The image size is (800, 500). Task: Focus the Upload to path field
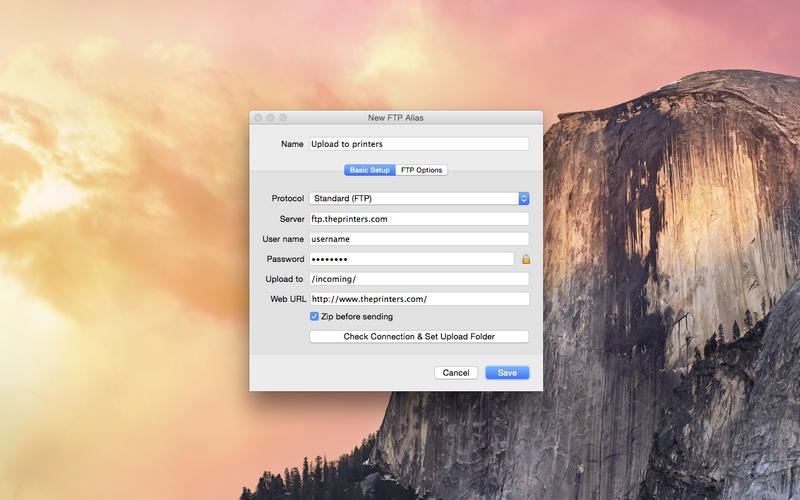tap(418, 279)
